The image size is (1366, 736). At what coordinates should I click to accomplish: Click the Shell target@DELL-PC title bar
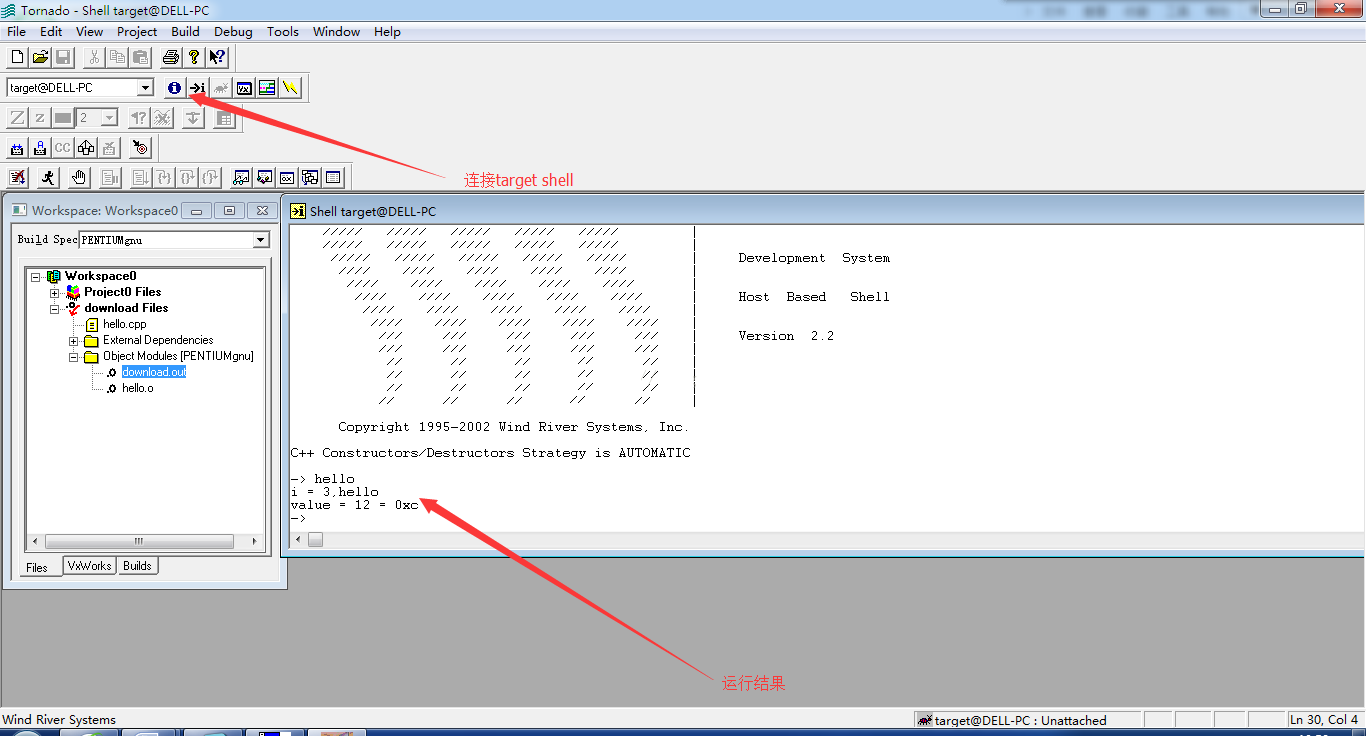823,211
